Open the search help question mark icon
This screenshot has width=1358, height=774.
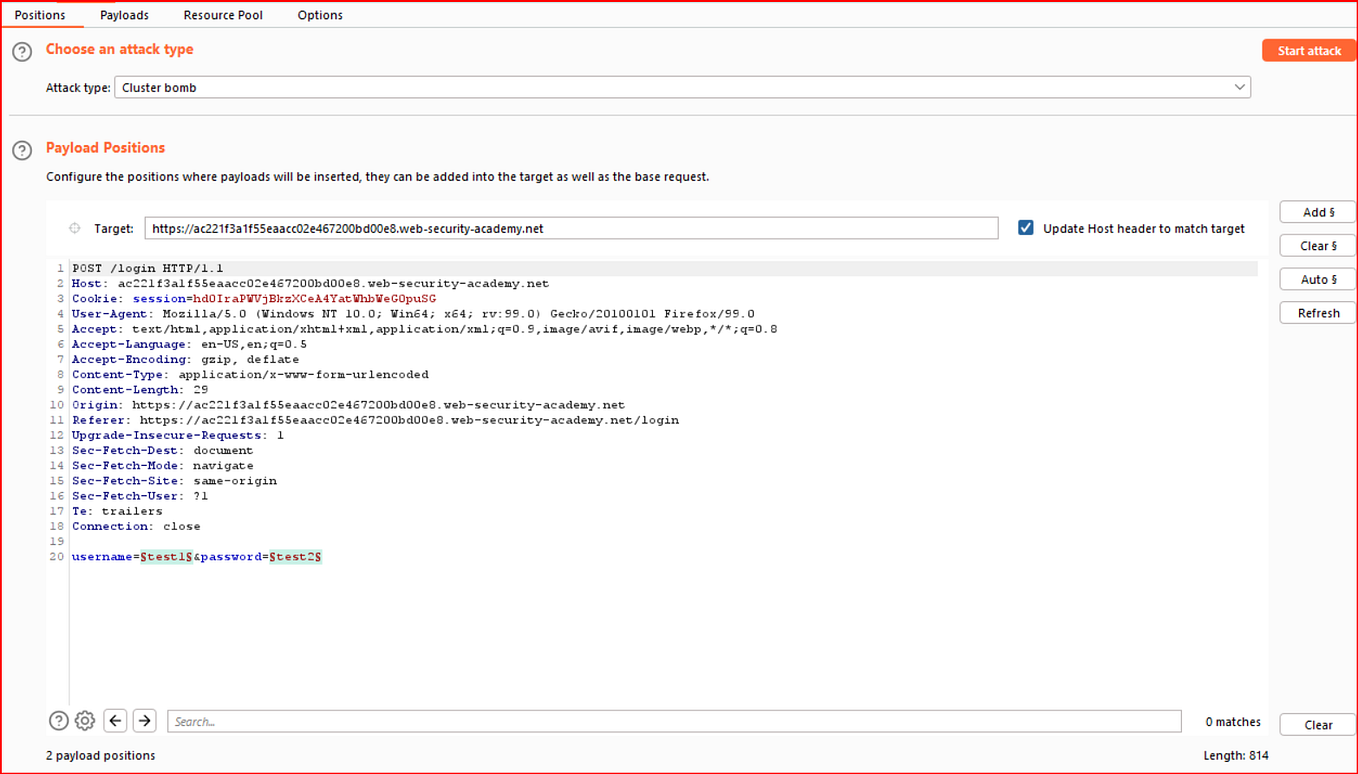point(58,720)
